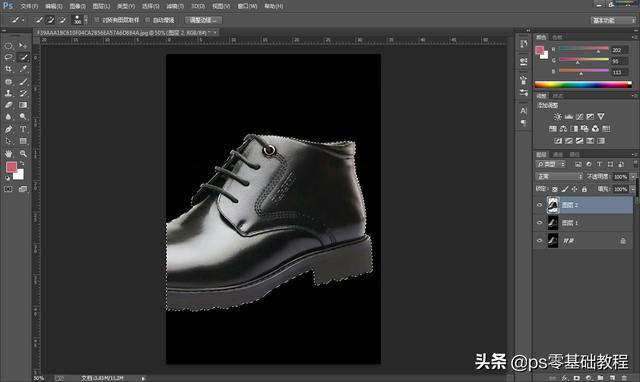Open the 基本功能 workspace dropdown
640x382 pixels.
(x=613, y=20)
